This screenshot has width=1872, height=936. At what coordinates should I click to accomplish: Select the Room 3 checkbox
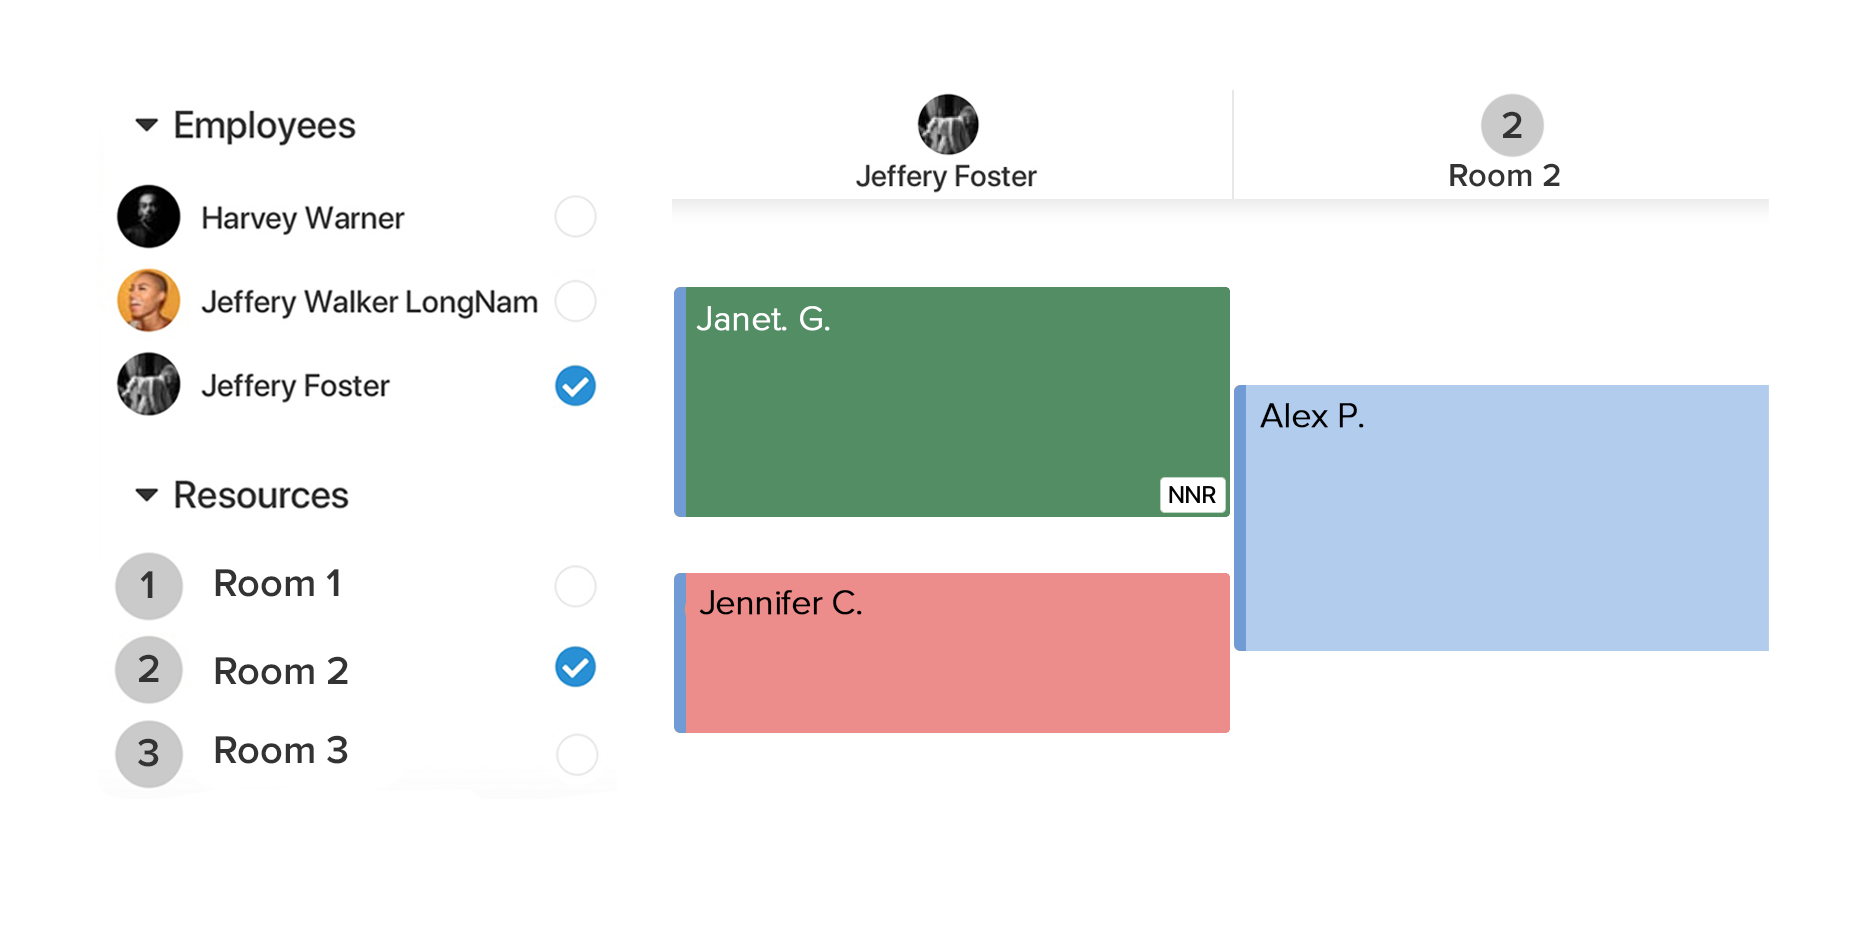coord(577,754)
